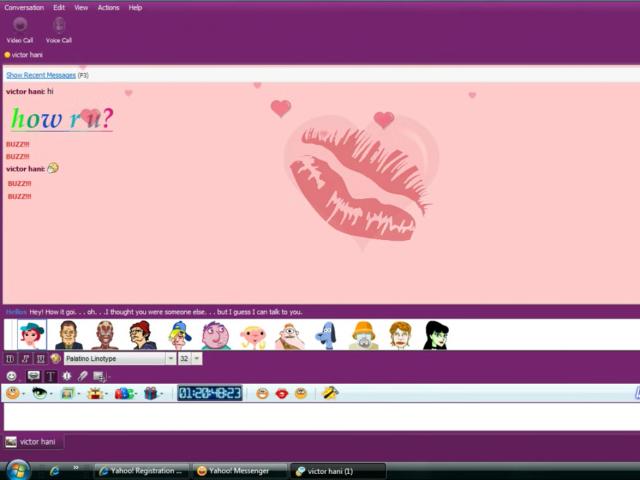Toggle underline text formatting

40,358
